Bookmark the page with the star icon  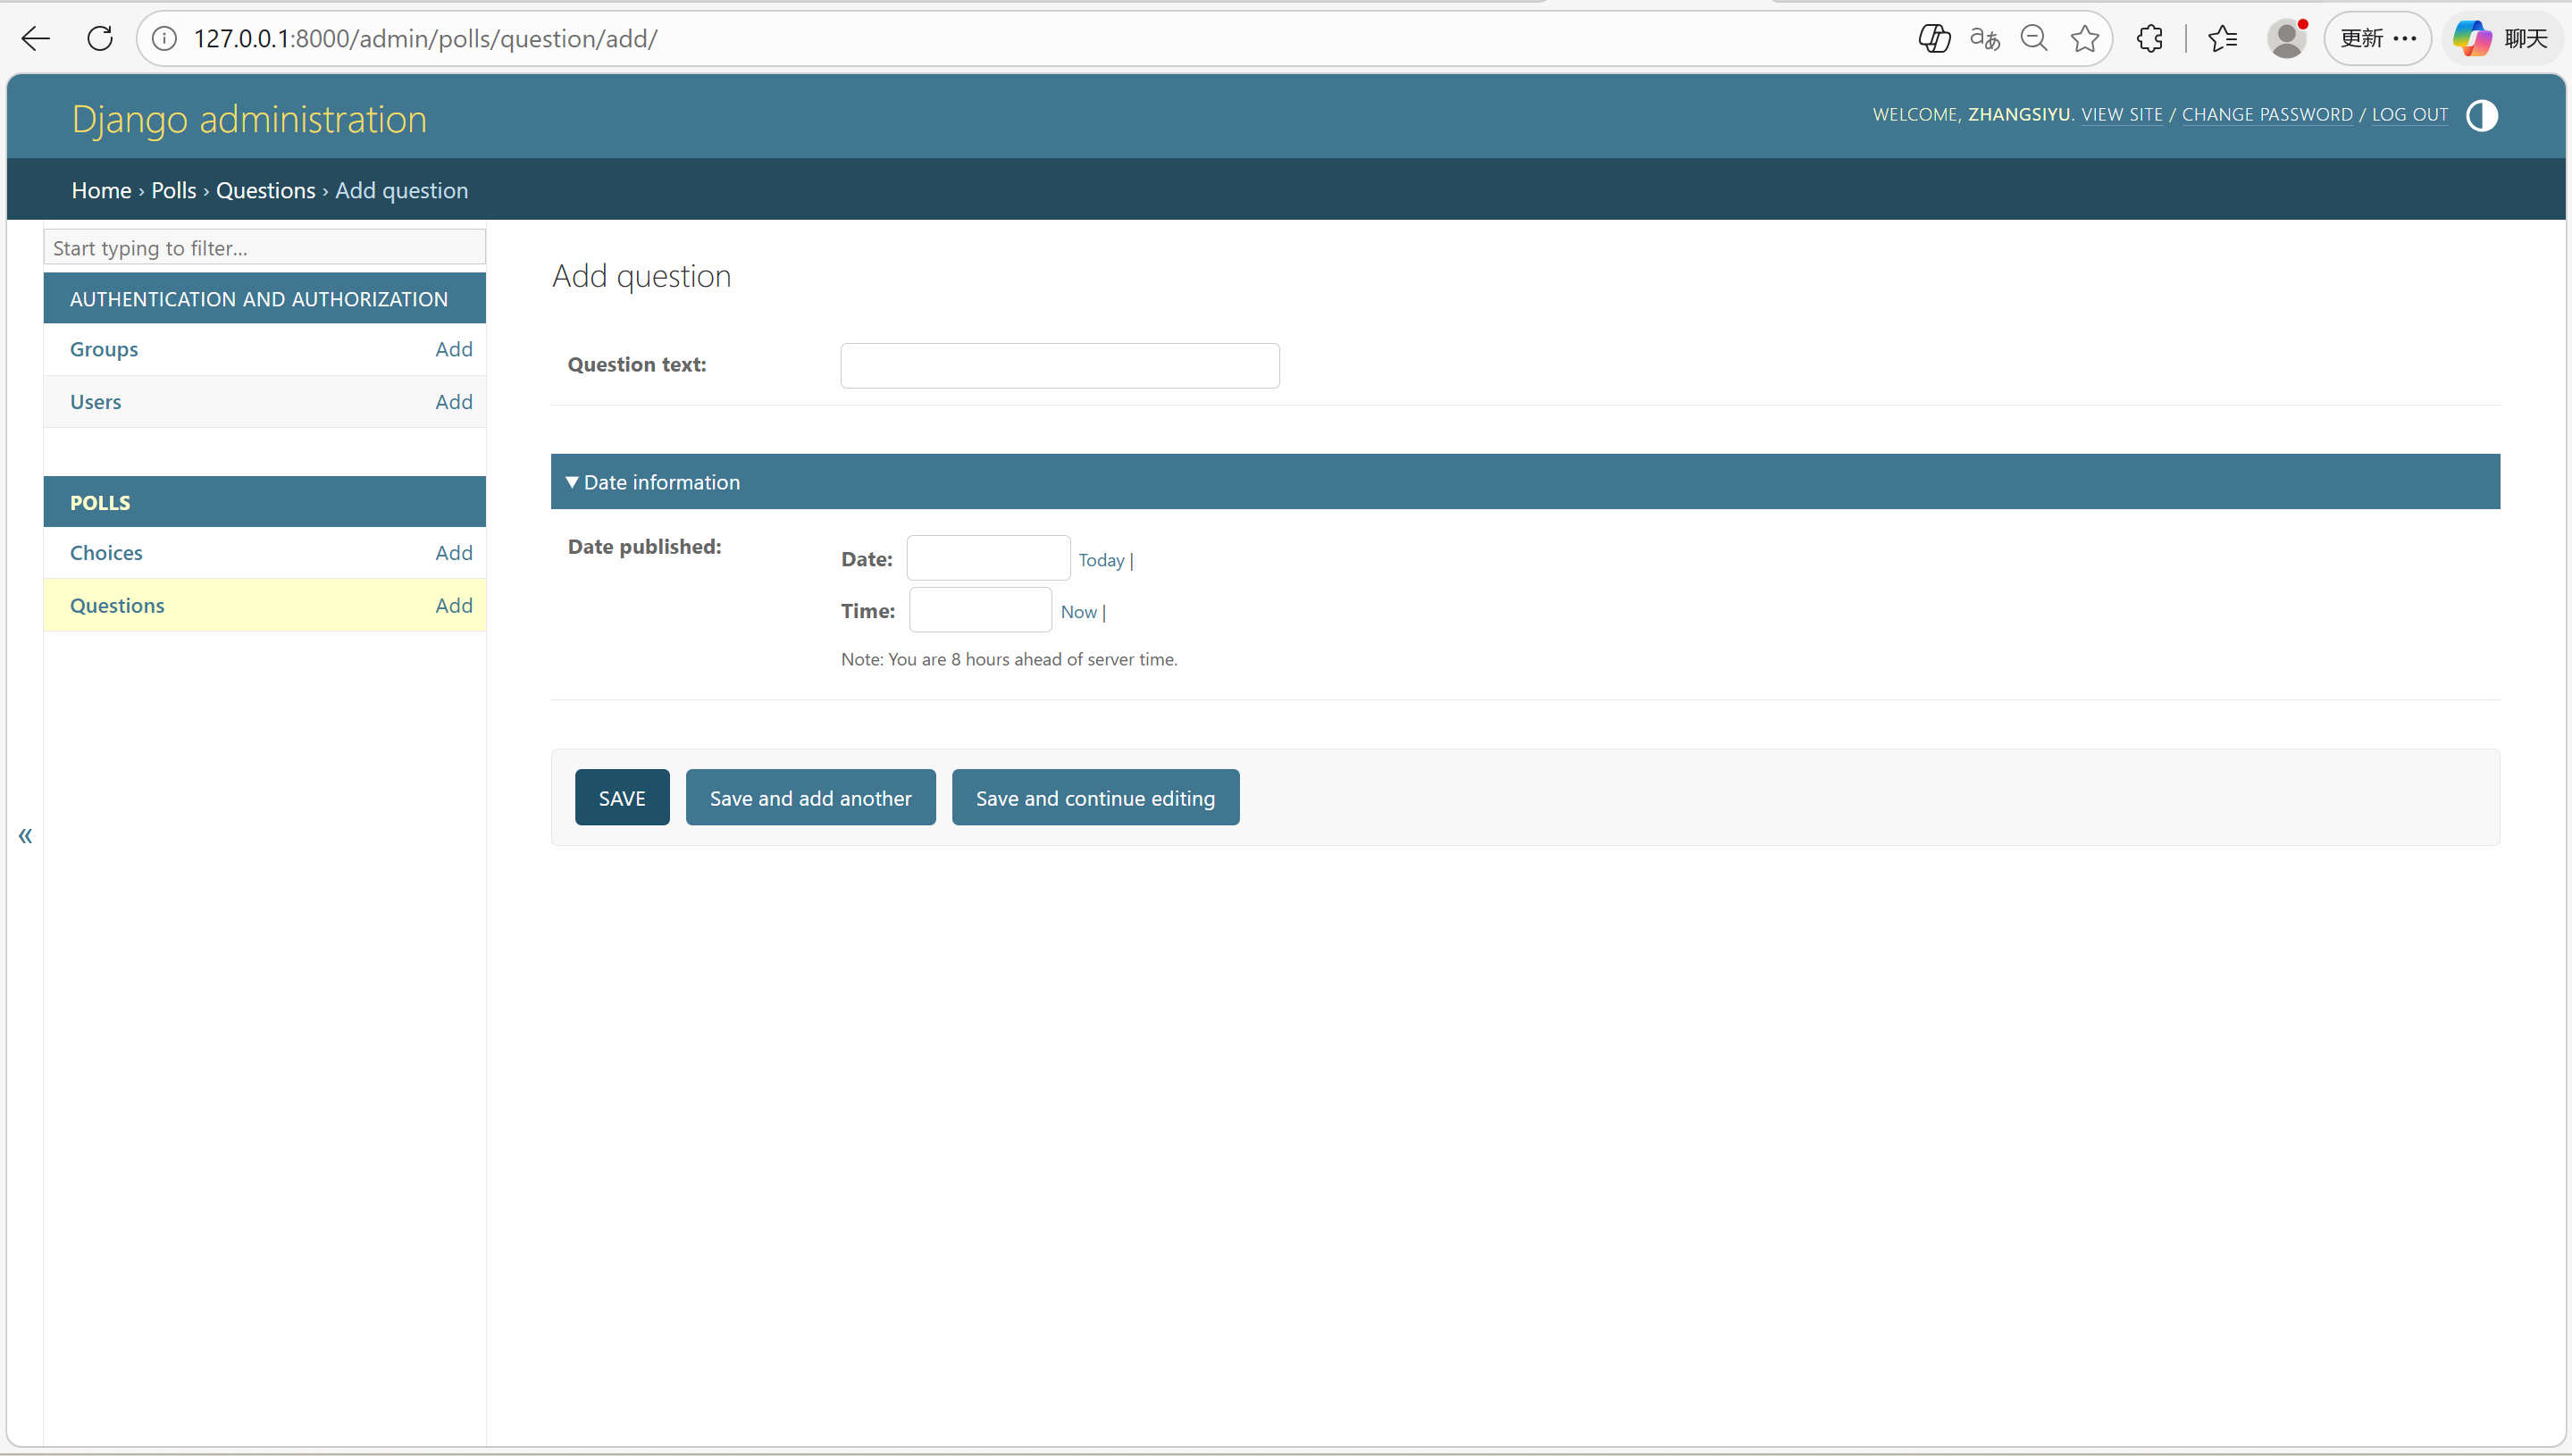pyautogui.click(x=2085, y=39)
